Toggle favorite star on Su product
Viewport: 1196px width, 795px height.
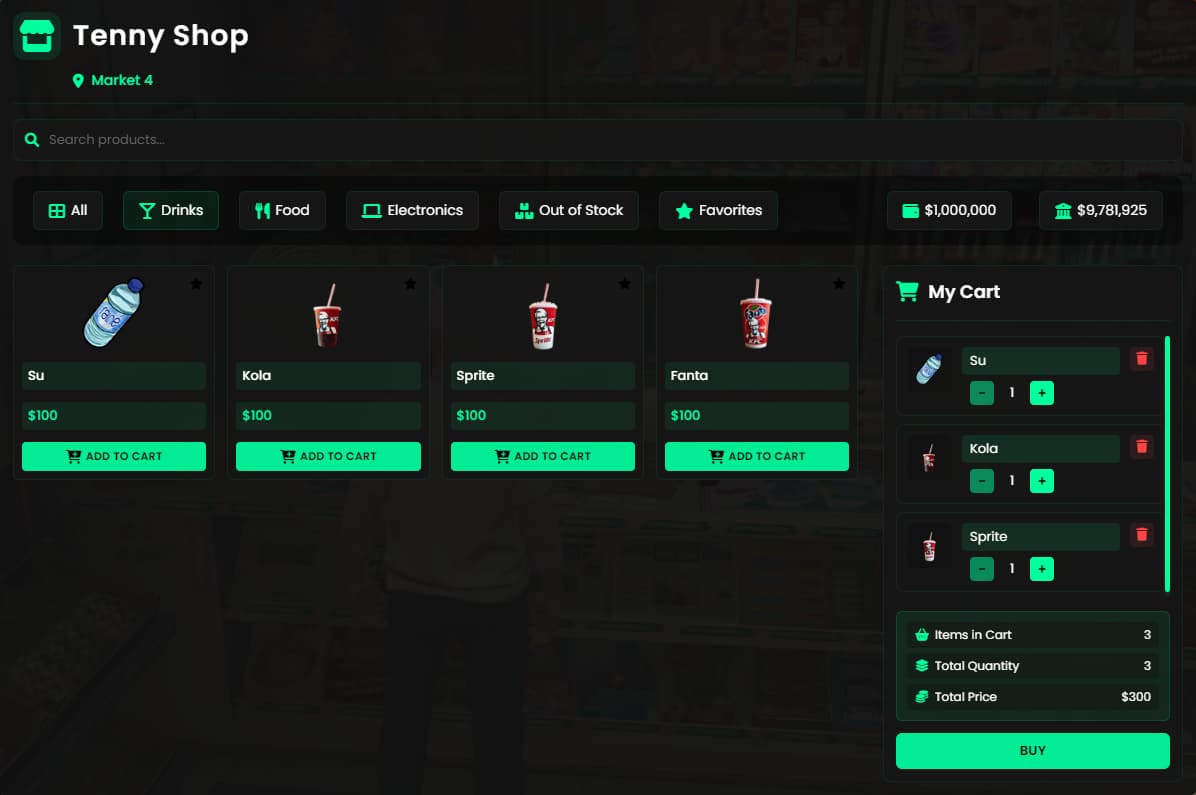click(196, 284)
